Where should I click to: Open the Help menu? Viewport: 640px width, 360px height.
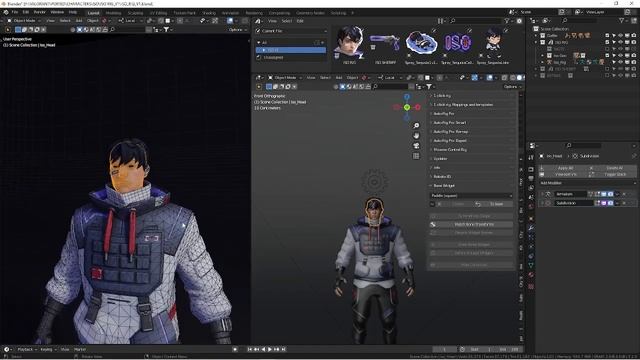(73, 12)
